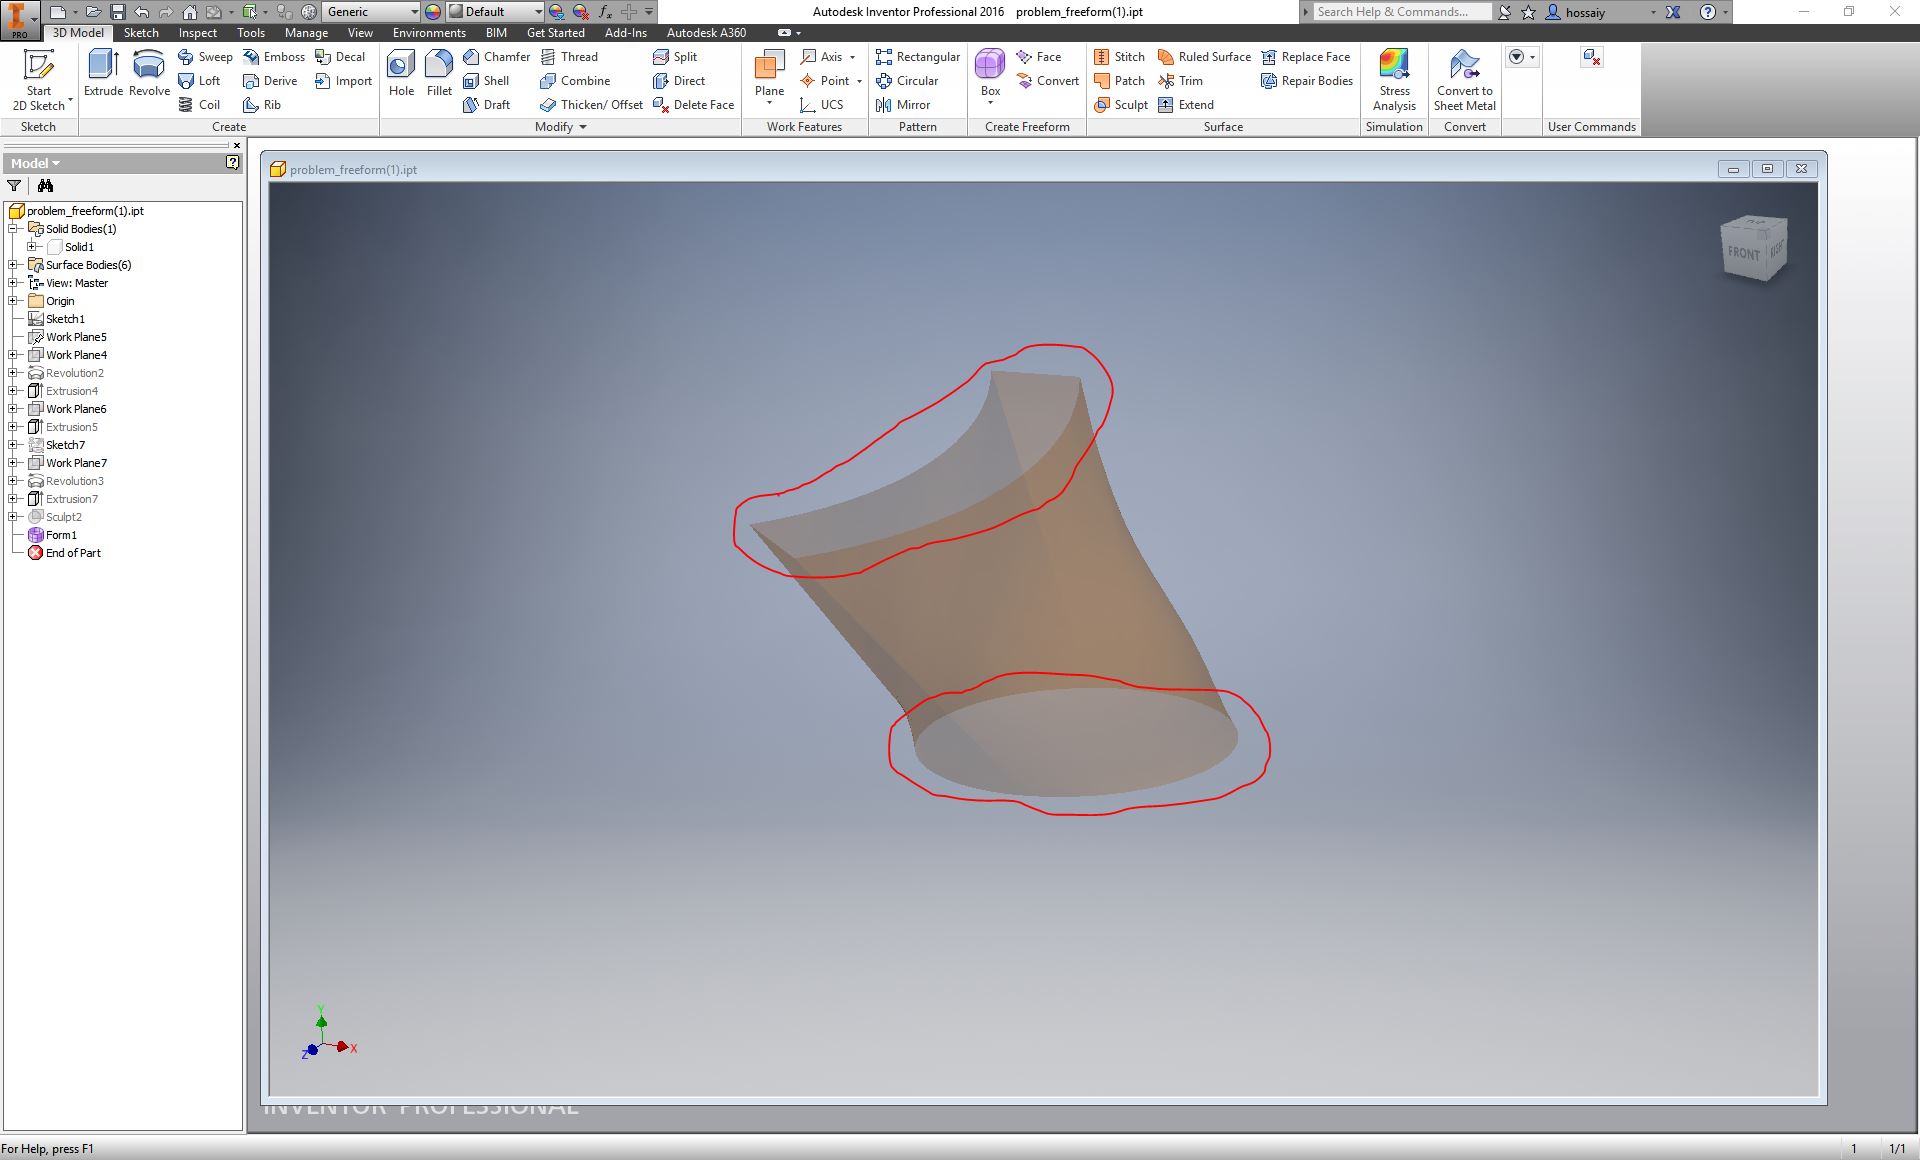Open the Generic material dropdown
This screenshot has height=1160, width=1920.
click(413, 12)
